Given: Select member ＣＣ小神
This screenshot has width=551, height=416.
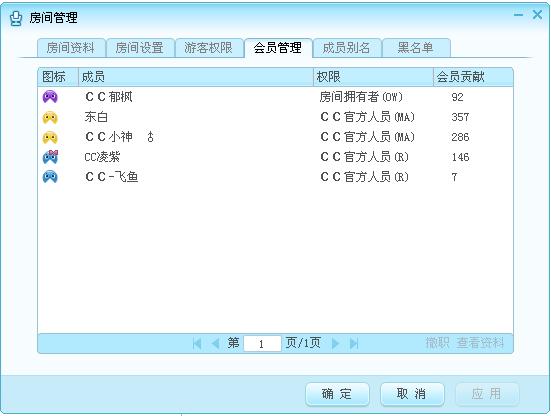Looking at the screenshot, I should [119, 137].
